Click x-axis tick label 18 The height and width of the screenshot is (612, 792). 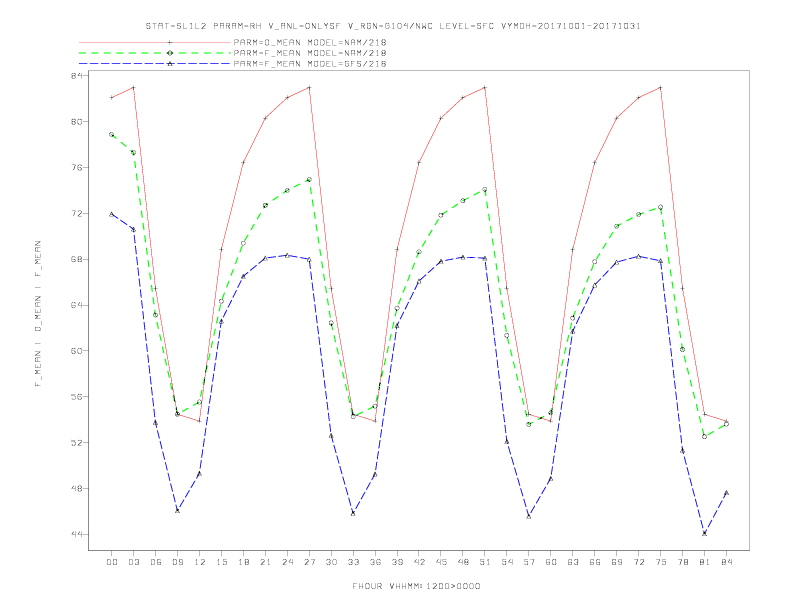pos(243,562)
